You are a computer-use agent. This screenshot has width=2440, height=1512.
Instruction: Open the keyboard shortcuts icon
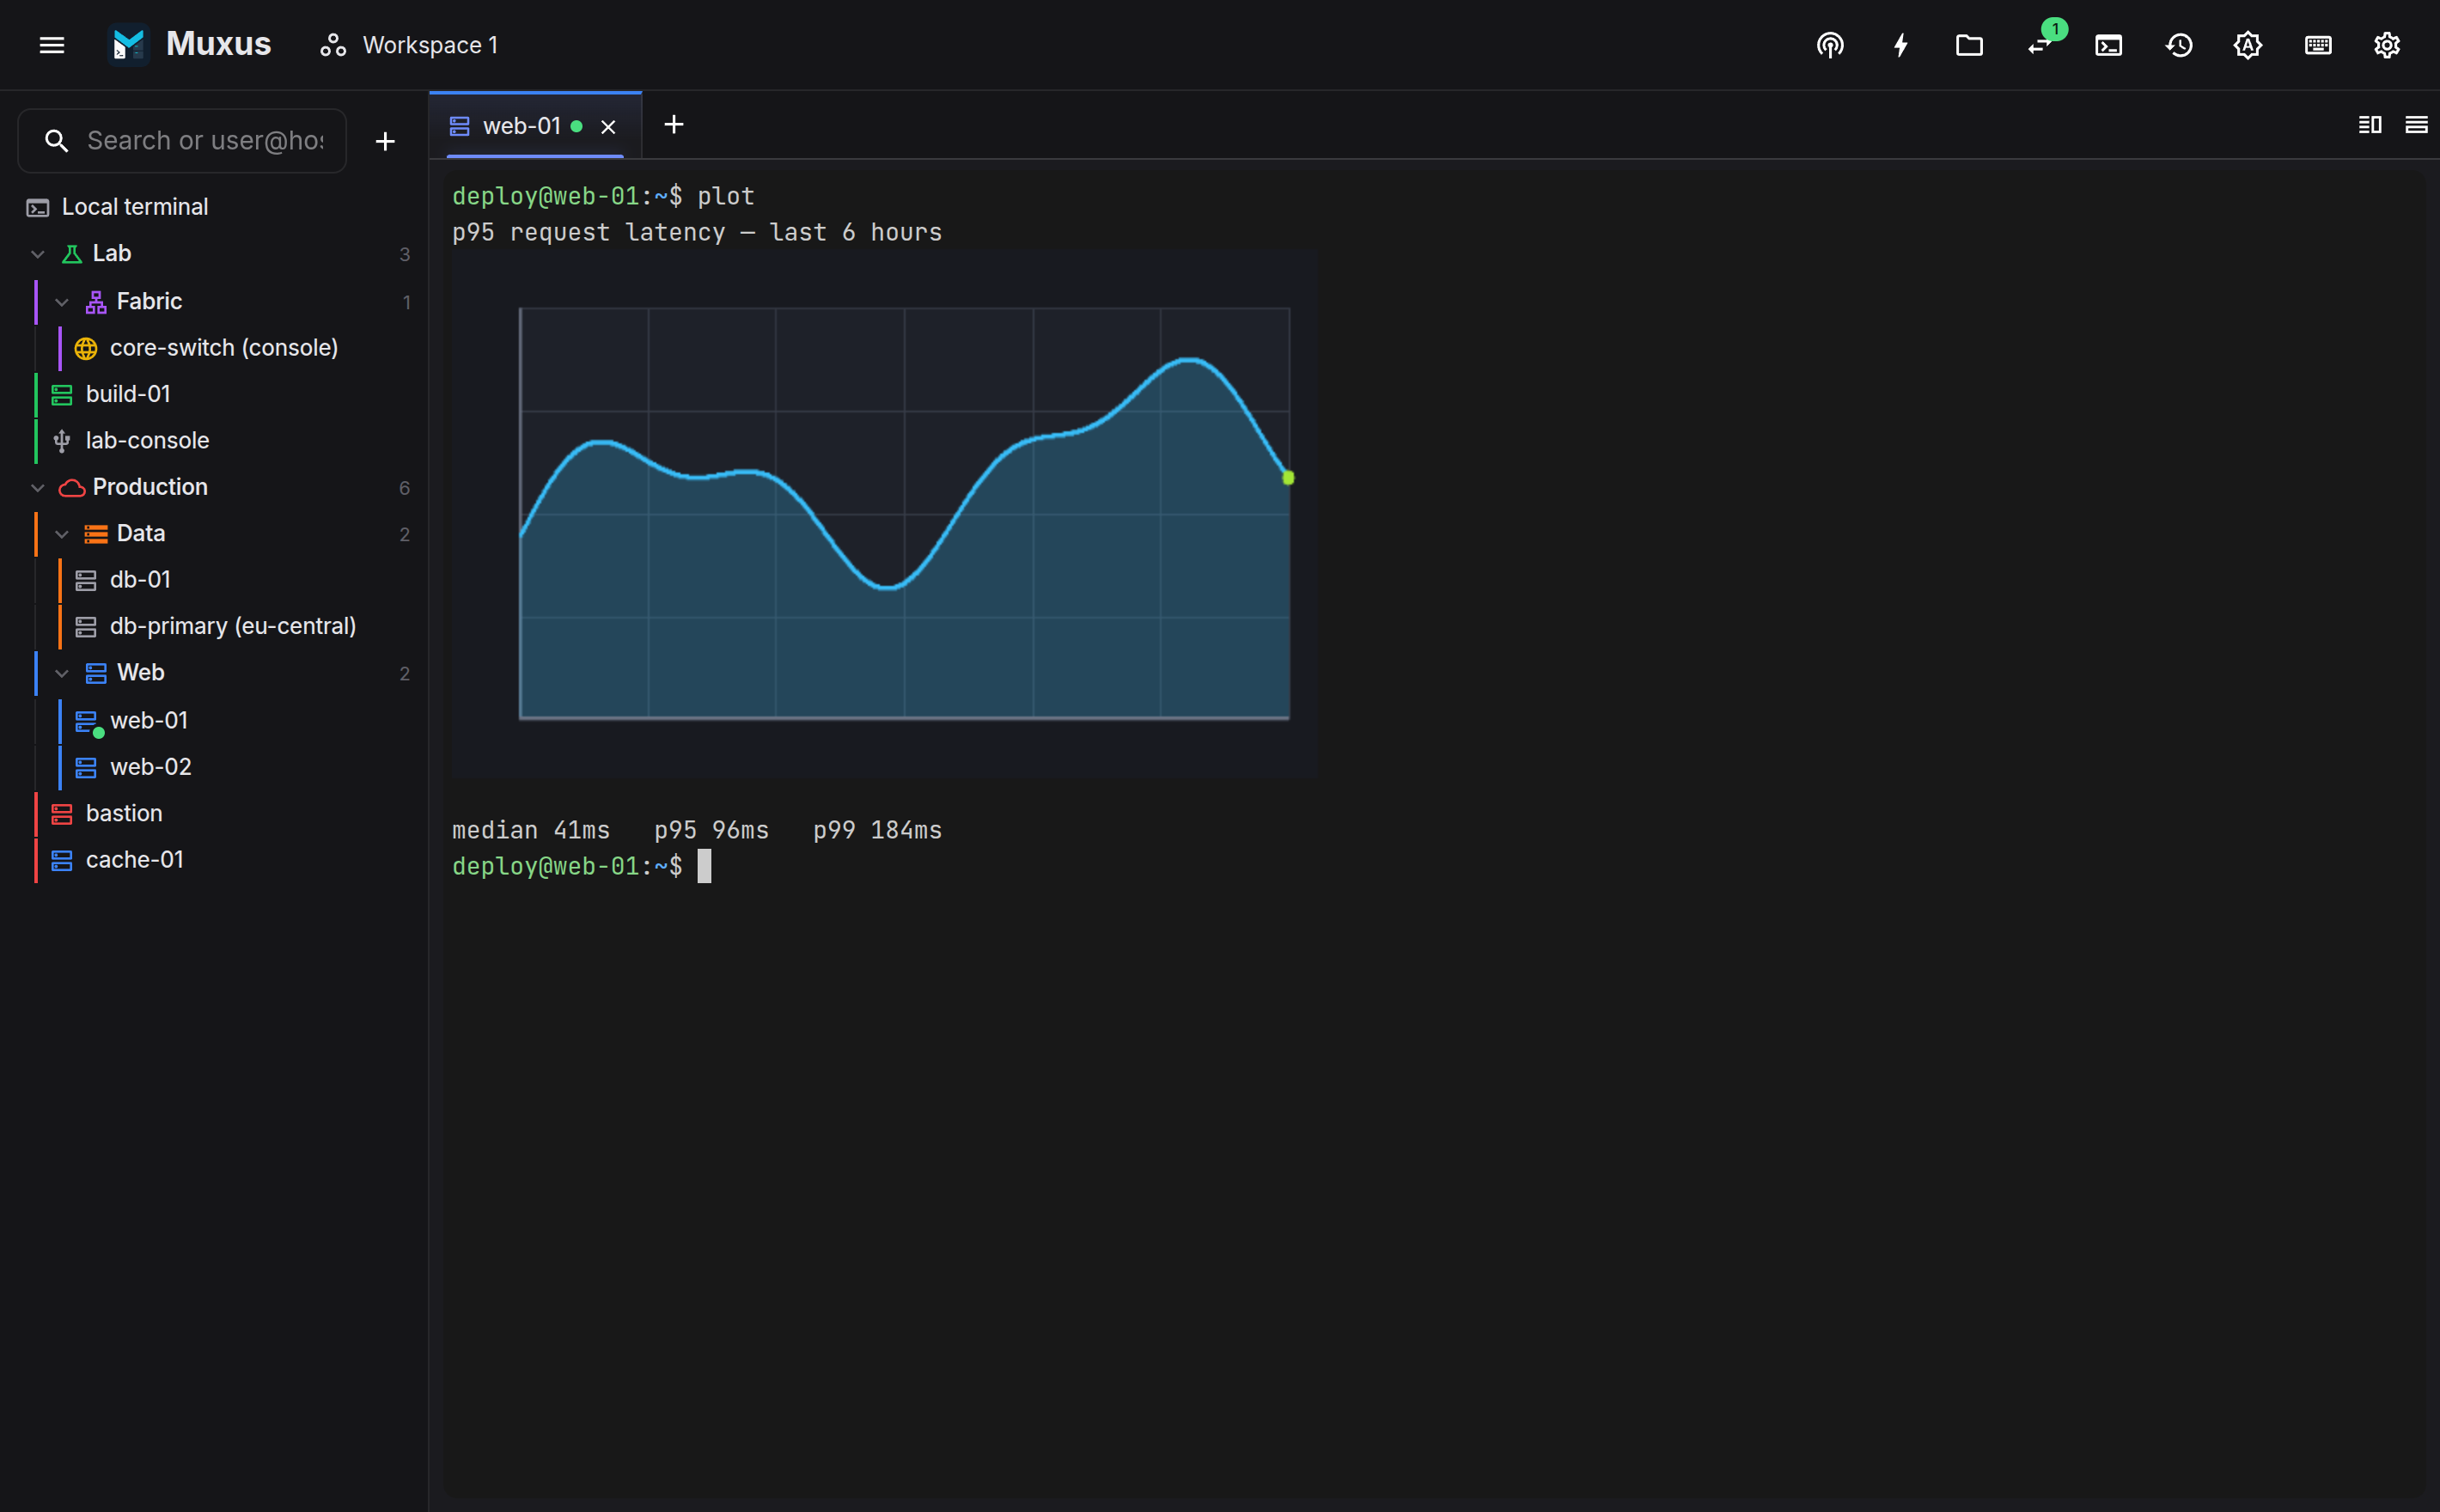tap(2318, 45)
